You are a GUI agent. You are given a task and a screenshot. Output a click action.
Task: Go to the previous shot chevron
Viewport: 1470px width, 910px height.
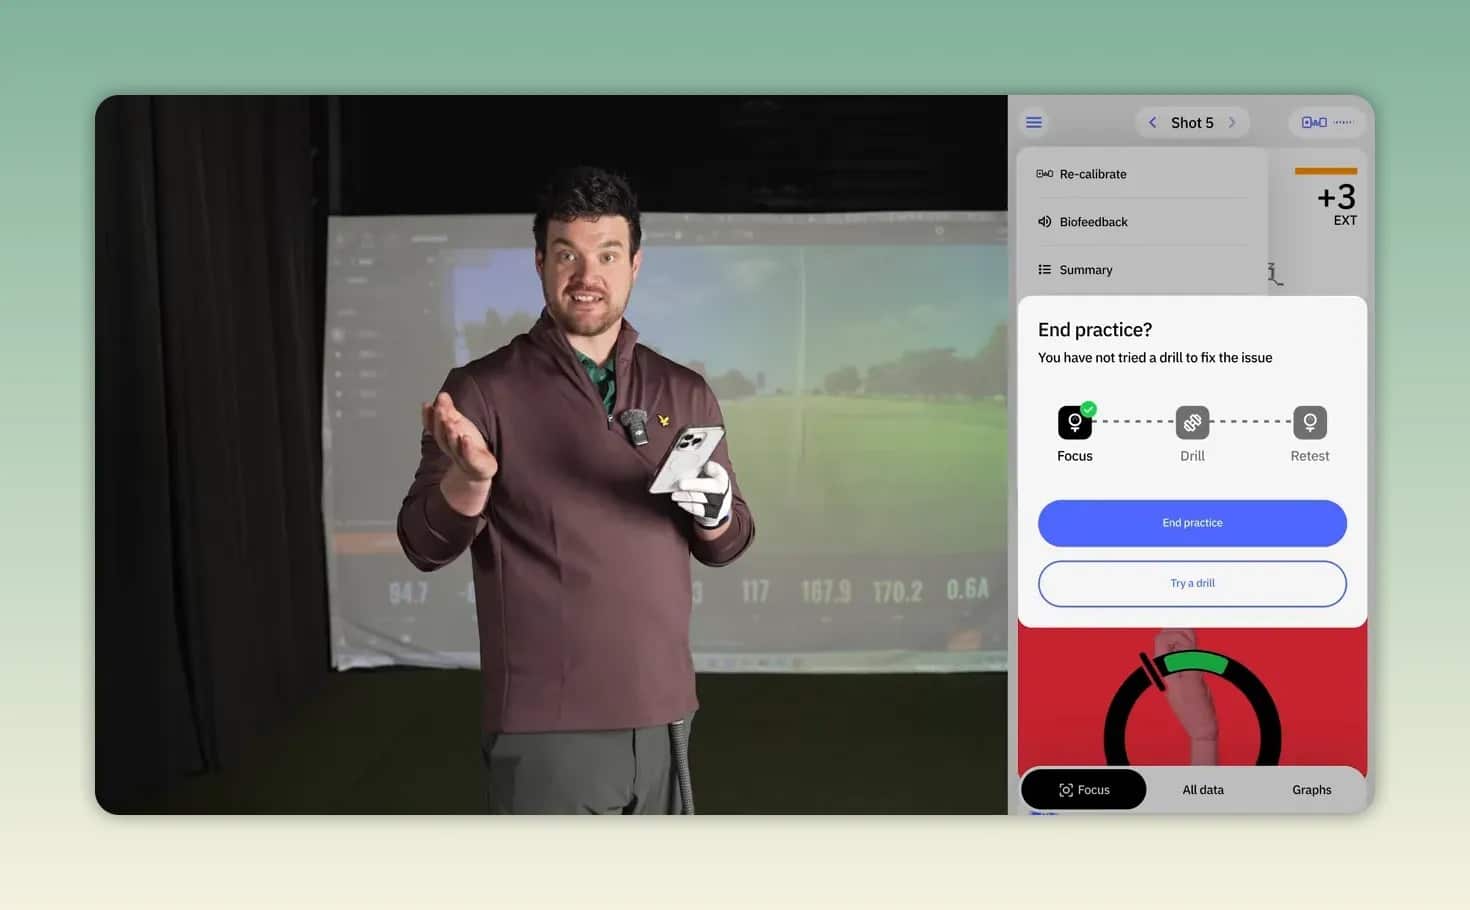click(1152, 122)
